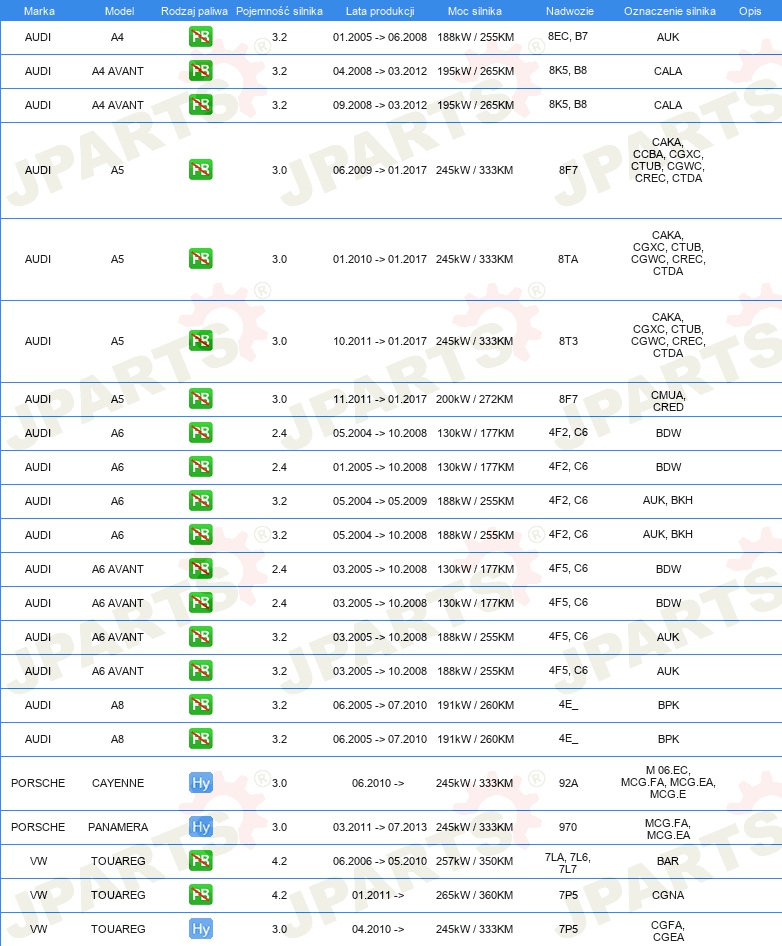Viewport: 782px width, 946px height.
Task: Click the engine codes 'CGFA, CGEA'
Action: pyautogui.click(x=668, y=931)
